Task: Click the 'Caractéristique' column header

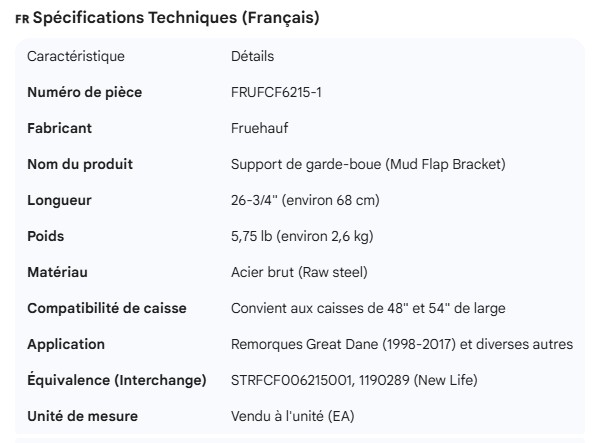Action: click(x=76, y=56)
